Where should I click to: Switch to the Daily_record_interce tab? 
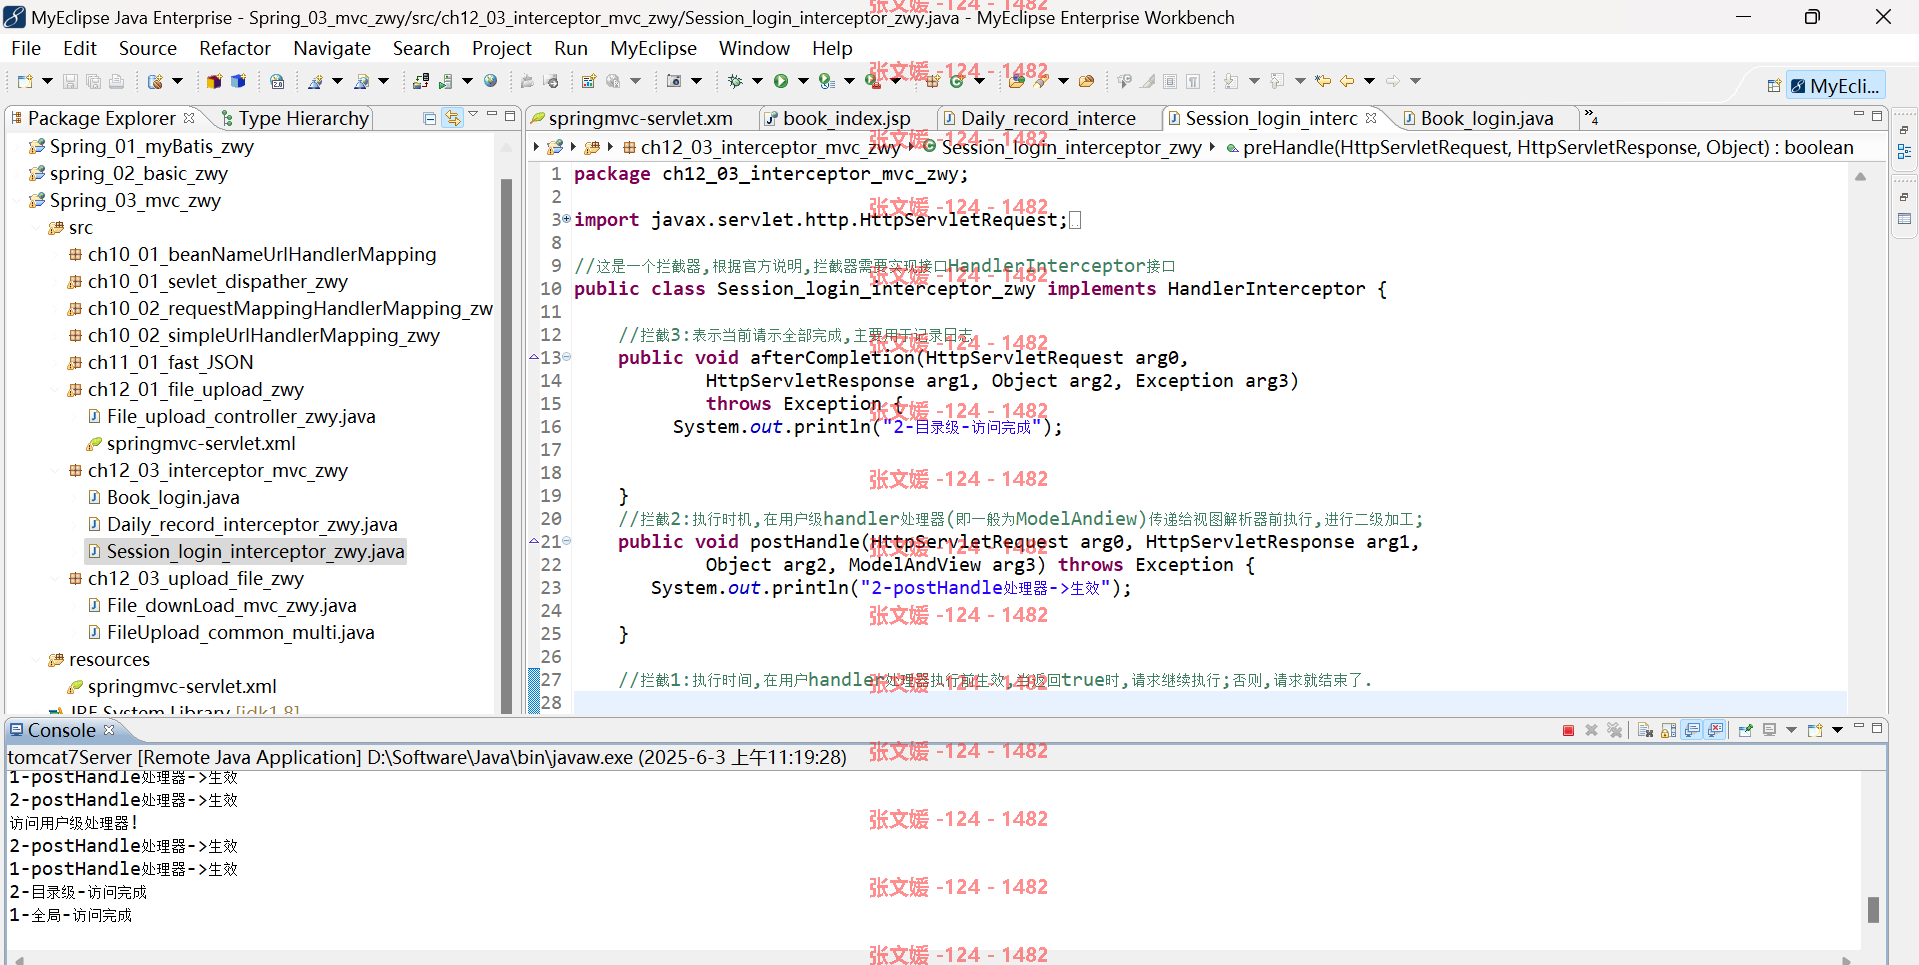point(1047,118)
